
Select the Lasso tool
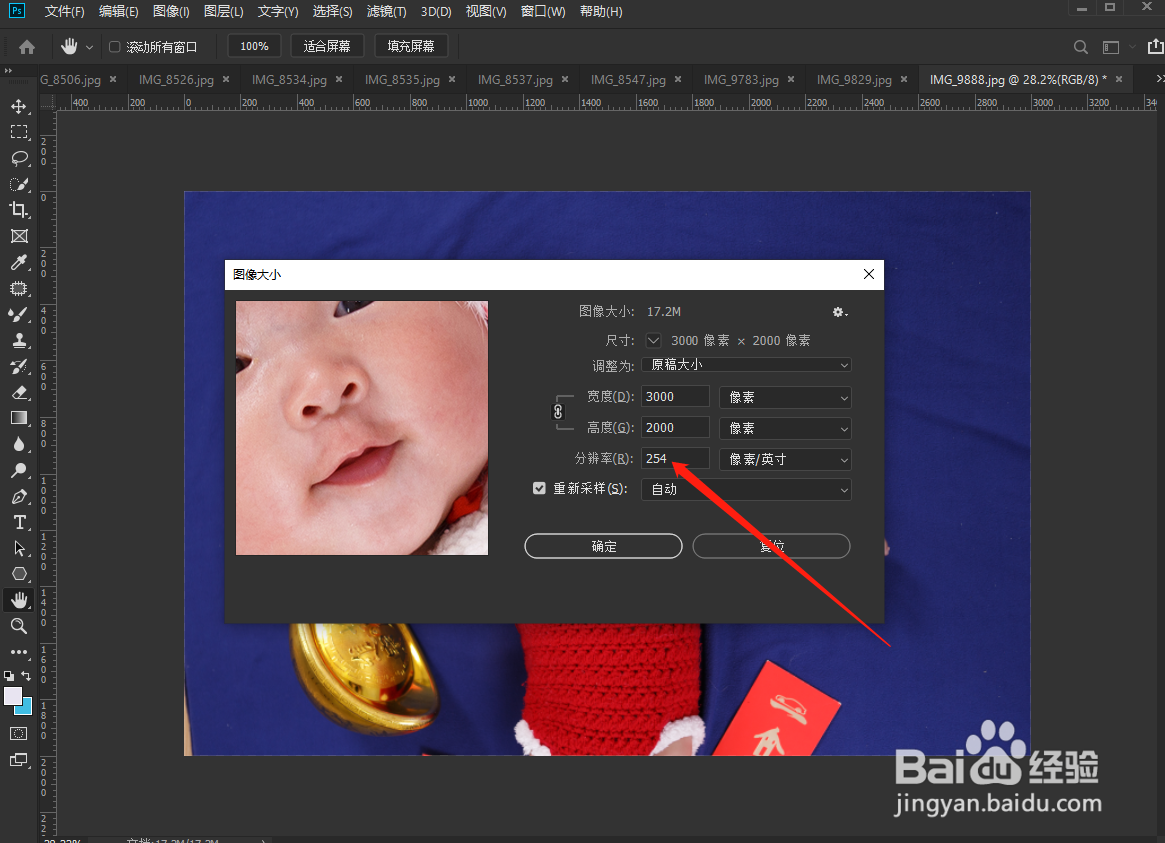point(19,158)
